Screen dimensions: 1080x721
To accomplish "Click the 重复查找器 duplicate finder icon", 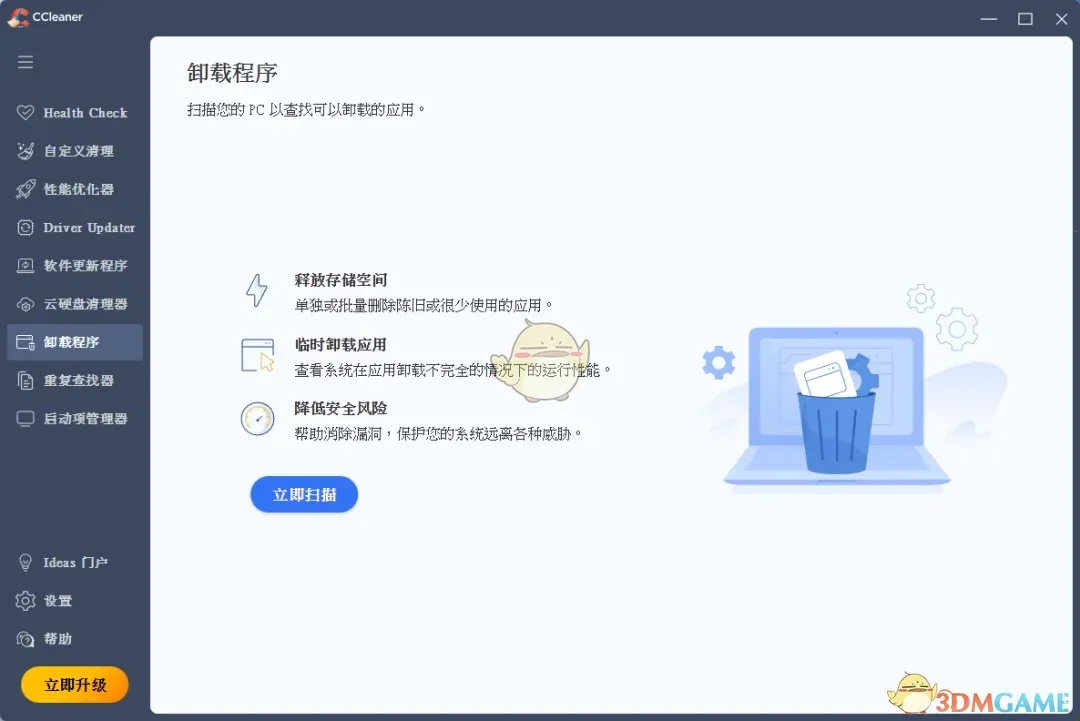I will pyautogui.click(x=25, y=380).
